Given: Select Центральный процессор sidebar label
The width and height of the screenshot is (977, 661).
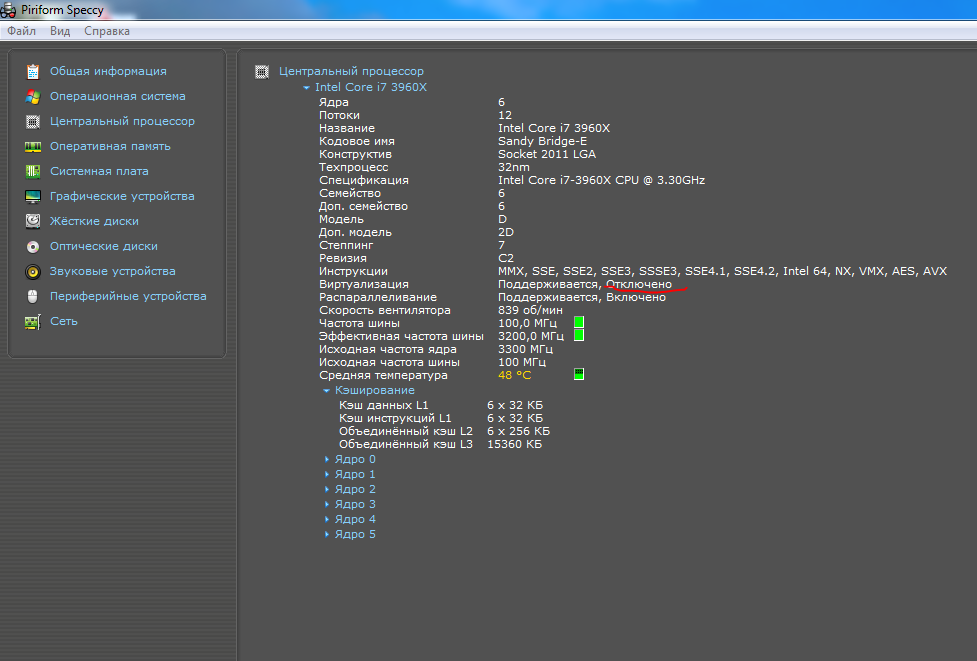Looking at the screenshot, I should coord(122,121).
